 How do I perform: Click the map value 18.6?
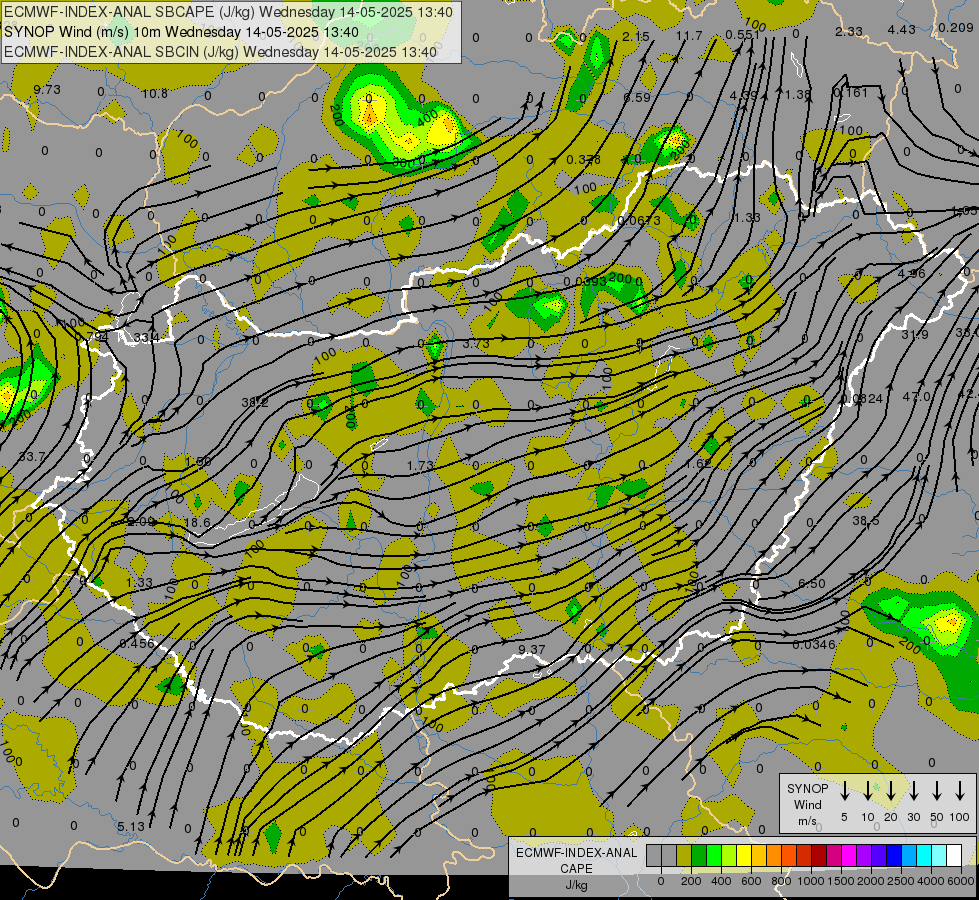(x=197, y=522)
